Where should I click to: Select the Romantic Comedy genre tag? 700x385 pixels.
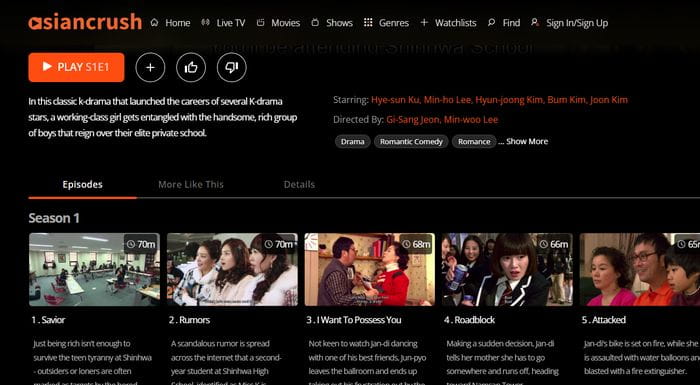[411, 142]
